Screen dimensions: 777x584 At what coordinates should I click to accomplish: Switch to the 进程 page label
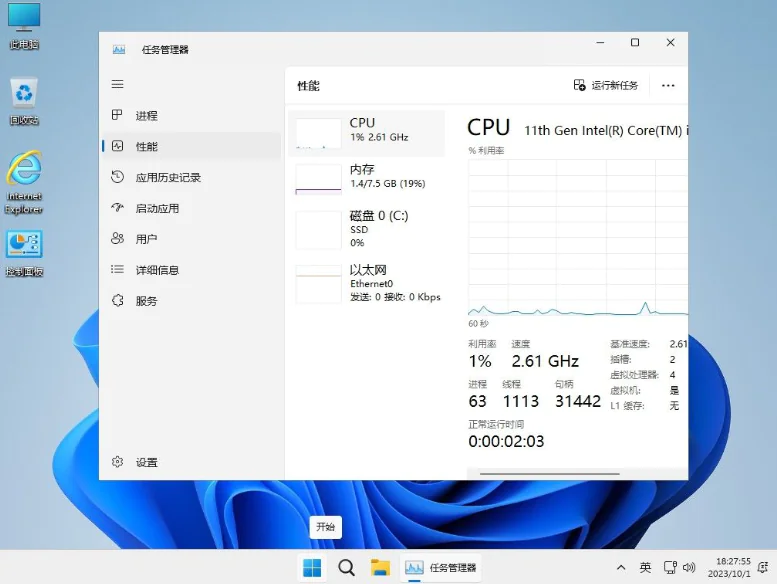coord(147,115)
